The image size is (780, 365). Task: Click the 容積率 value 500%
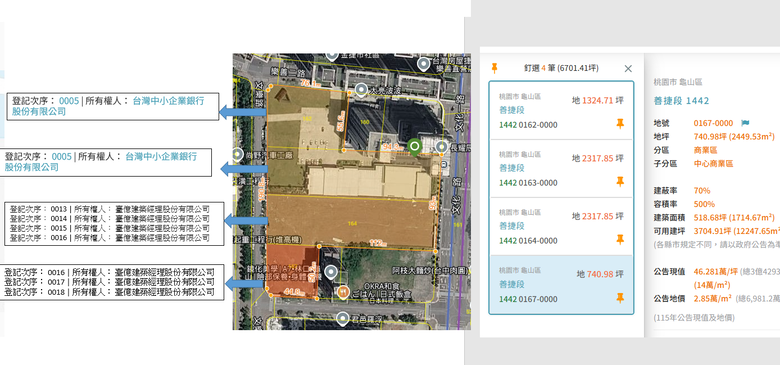tap(704, 204)
